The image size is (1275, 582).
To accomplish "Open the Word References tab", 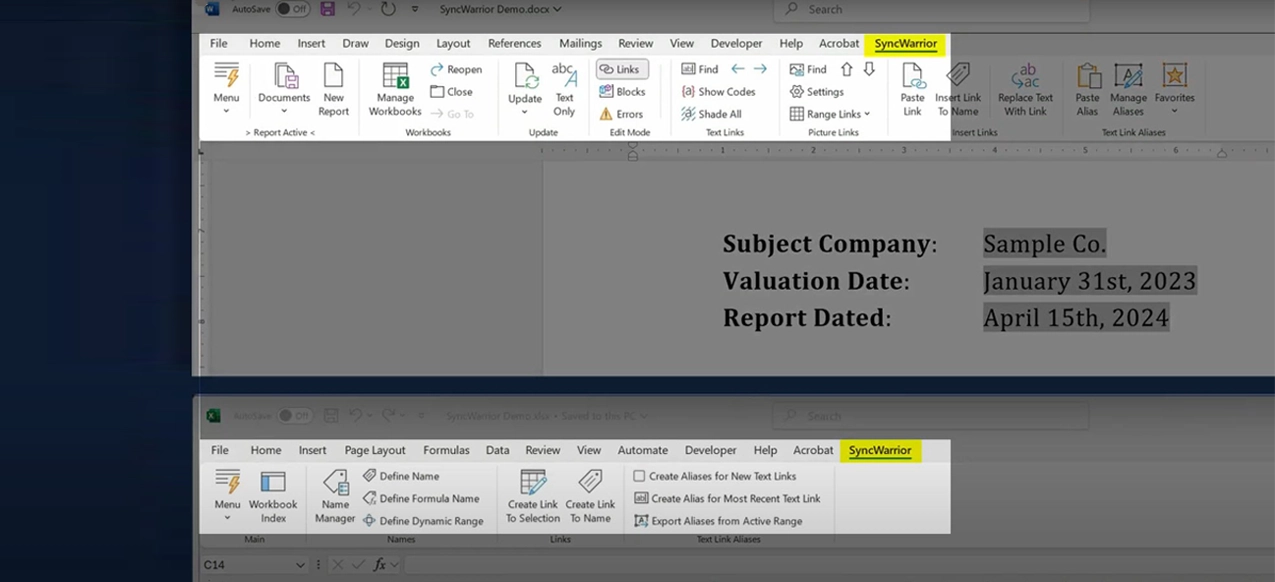I will coord(514,43).
